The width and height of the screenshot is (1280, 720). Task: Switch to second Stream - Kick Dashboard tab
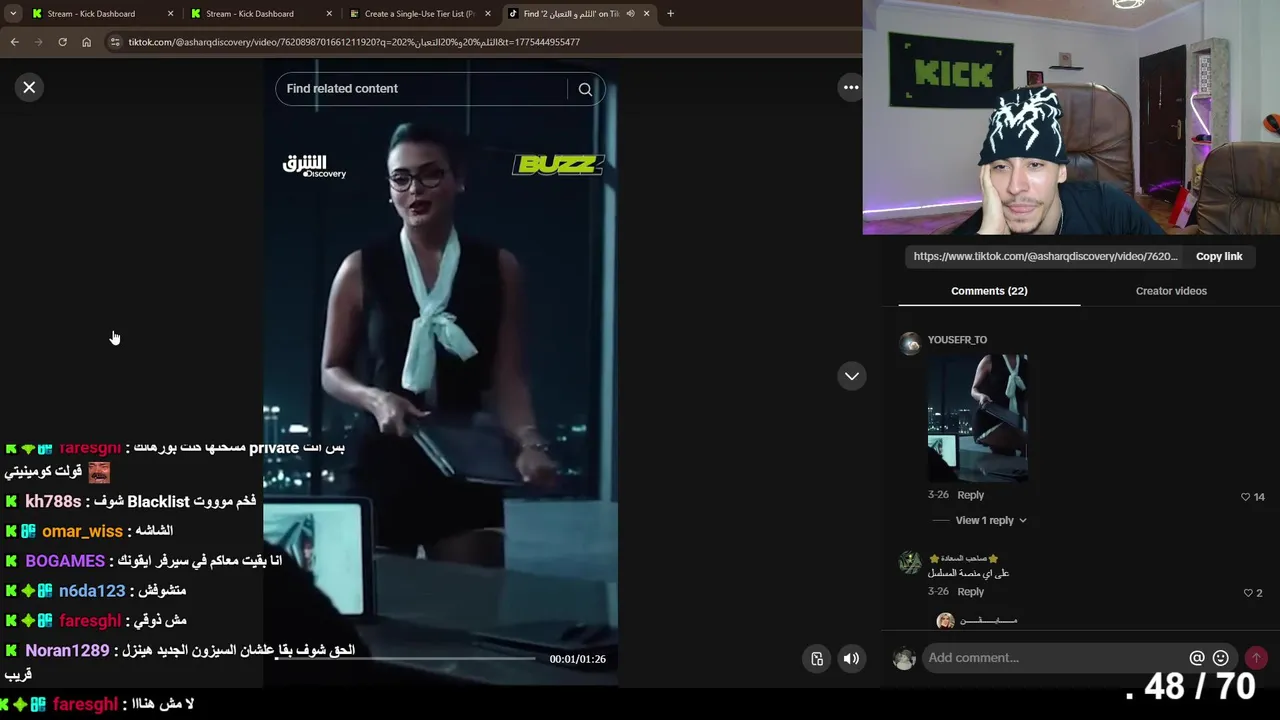[250, 14]
